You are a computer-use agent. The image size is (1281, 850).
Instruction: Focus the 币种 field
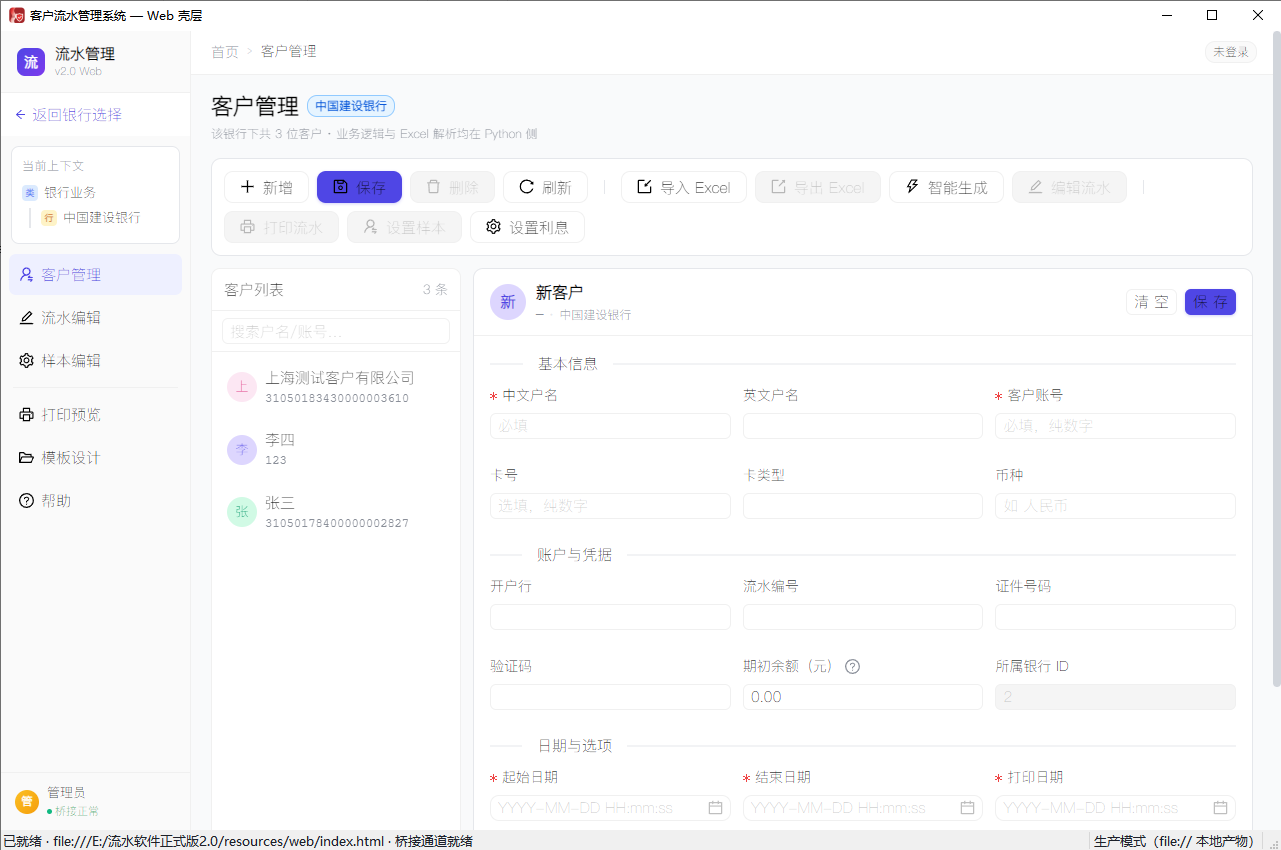pyautogui.click(x=1115, y=506)
